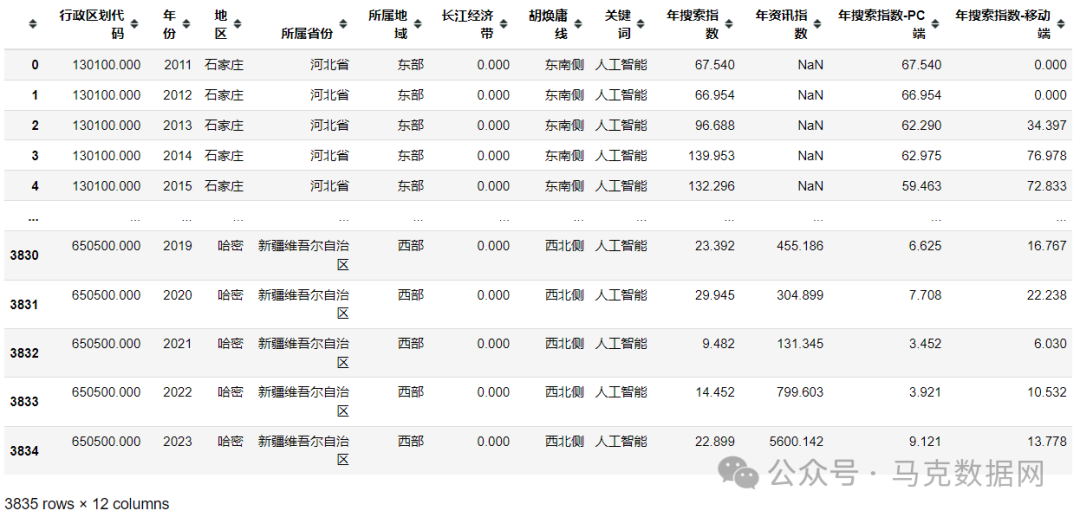Click the year cell 2012
1080x517 pixels.
click(178, 95)
